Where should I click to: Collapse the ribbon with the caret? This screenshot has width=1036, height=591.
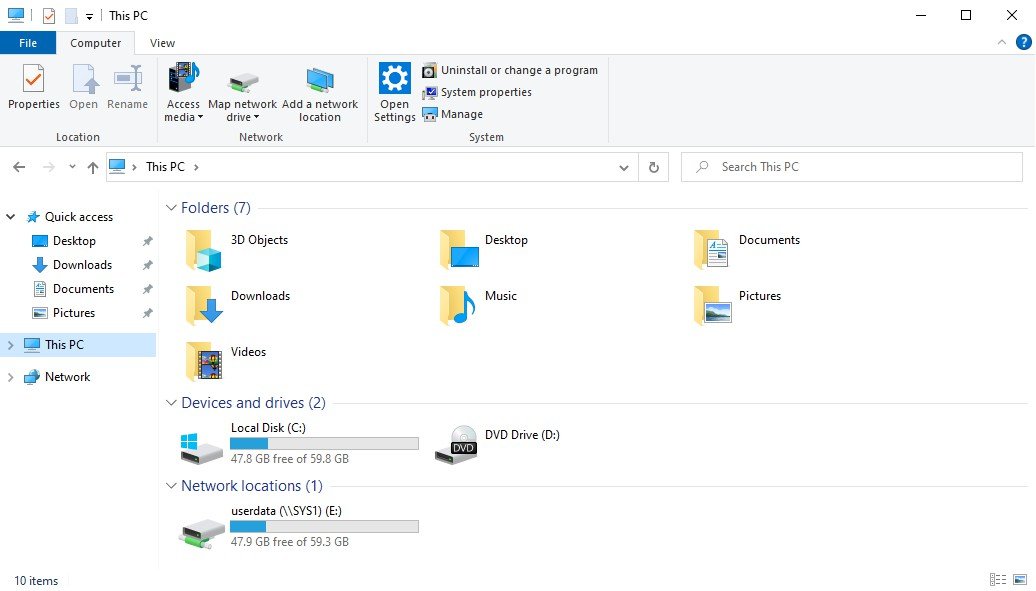click(1002, 42)
